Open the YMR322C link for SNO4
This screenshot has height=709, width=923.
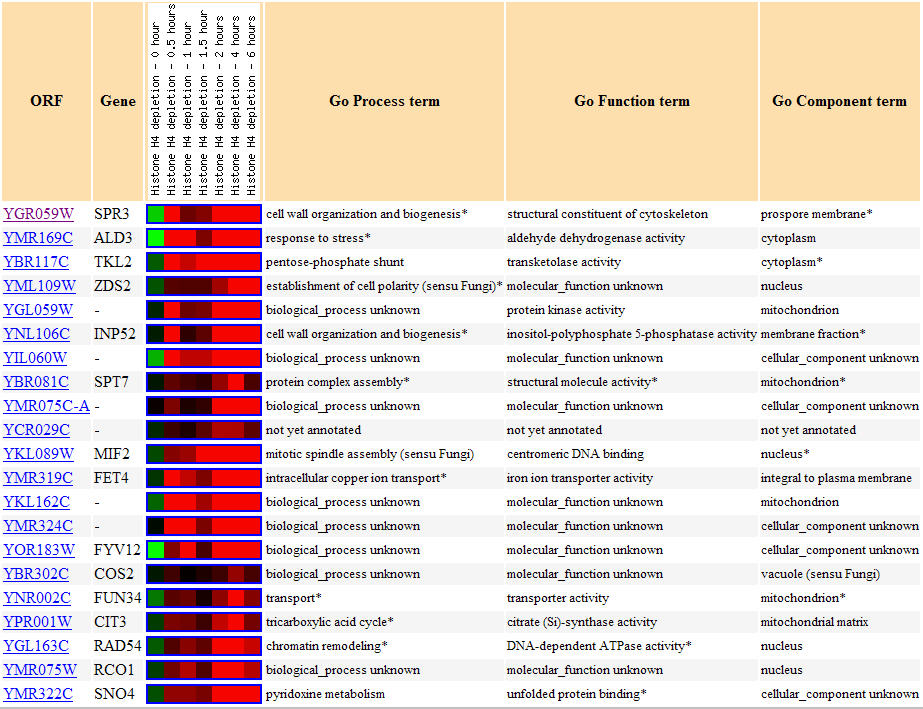(38, 694)
